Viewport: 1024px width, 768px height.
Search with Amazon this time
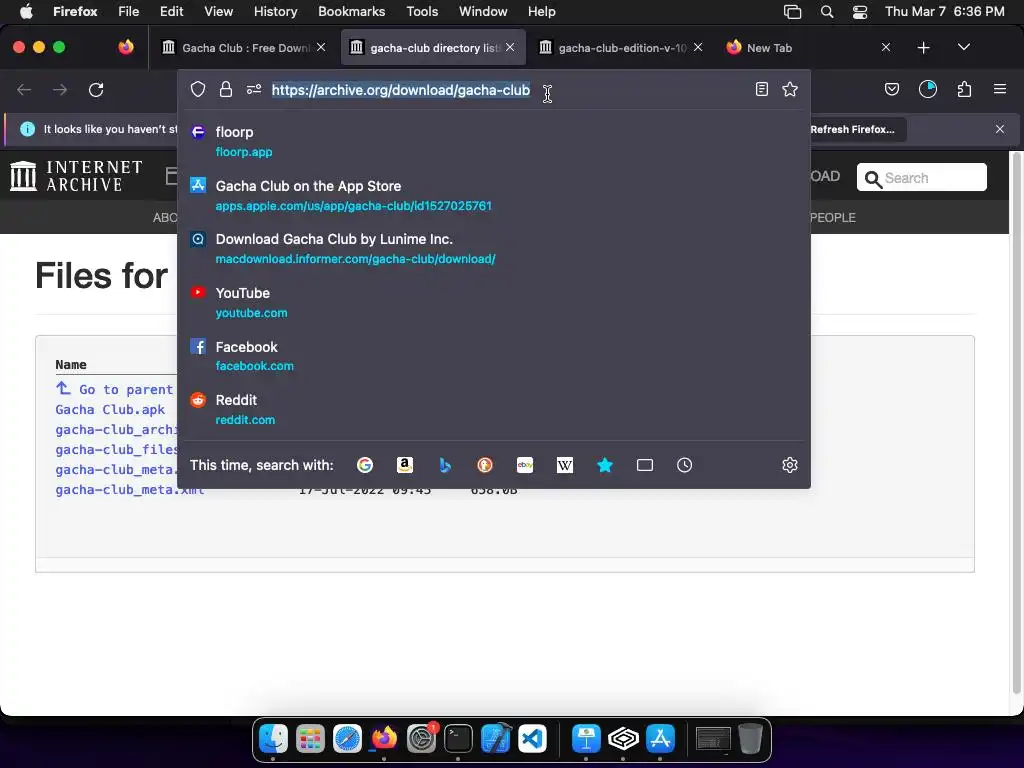[x=405, y=465]
